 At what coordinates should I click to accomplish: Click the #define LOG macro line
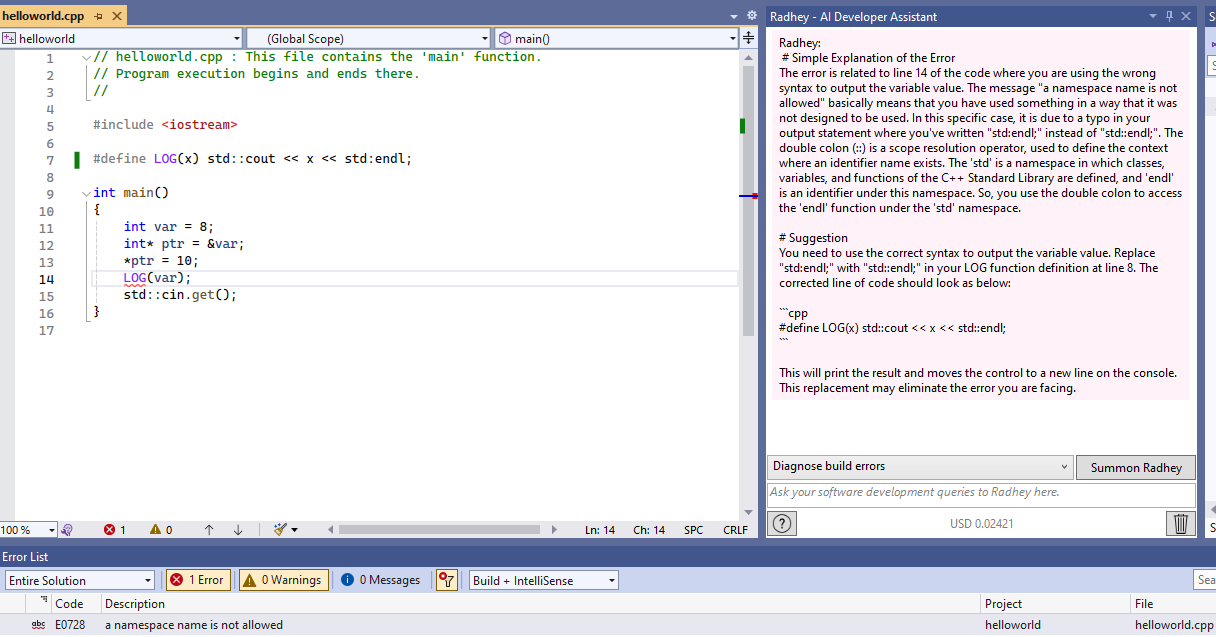pyautogui.click(x=252, y=159)
